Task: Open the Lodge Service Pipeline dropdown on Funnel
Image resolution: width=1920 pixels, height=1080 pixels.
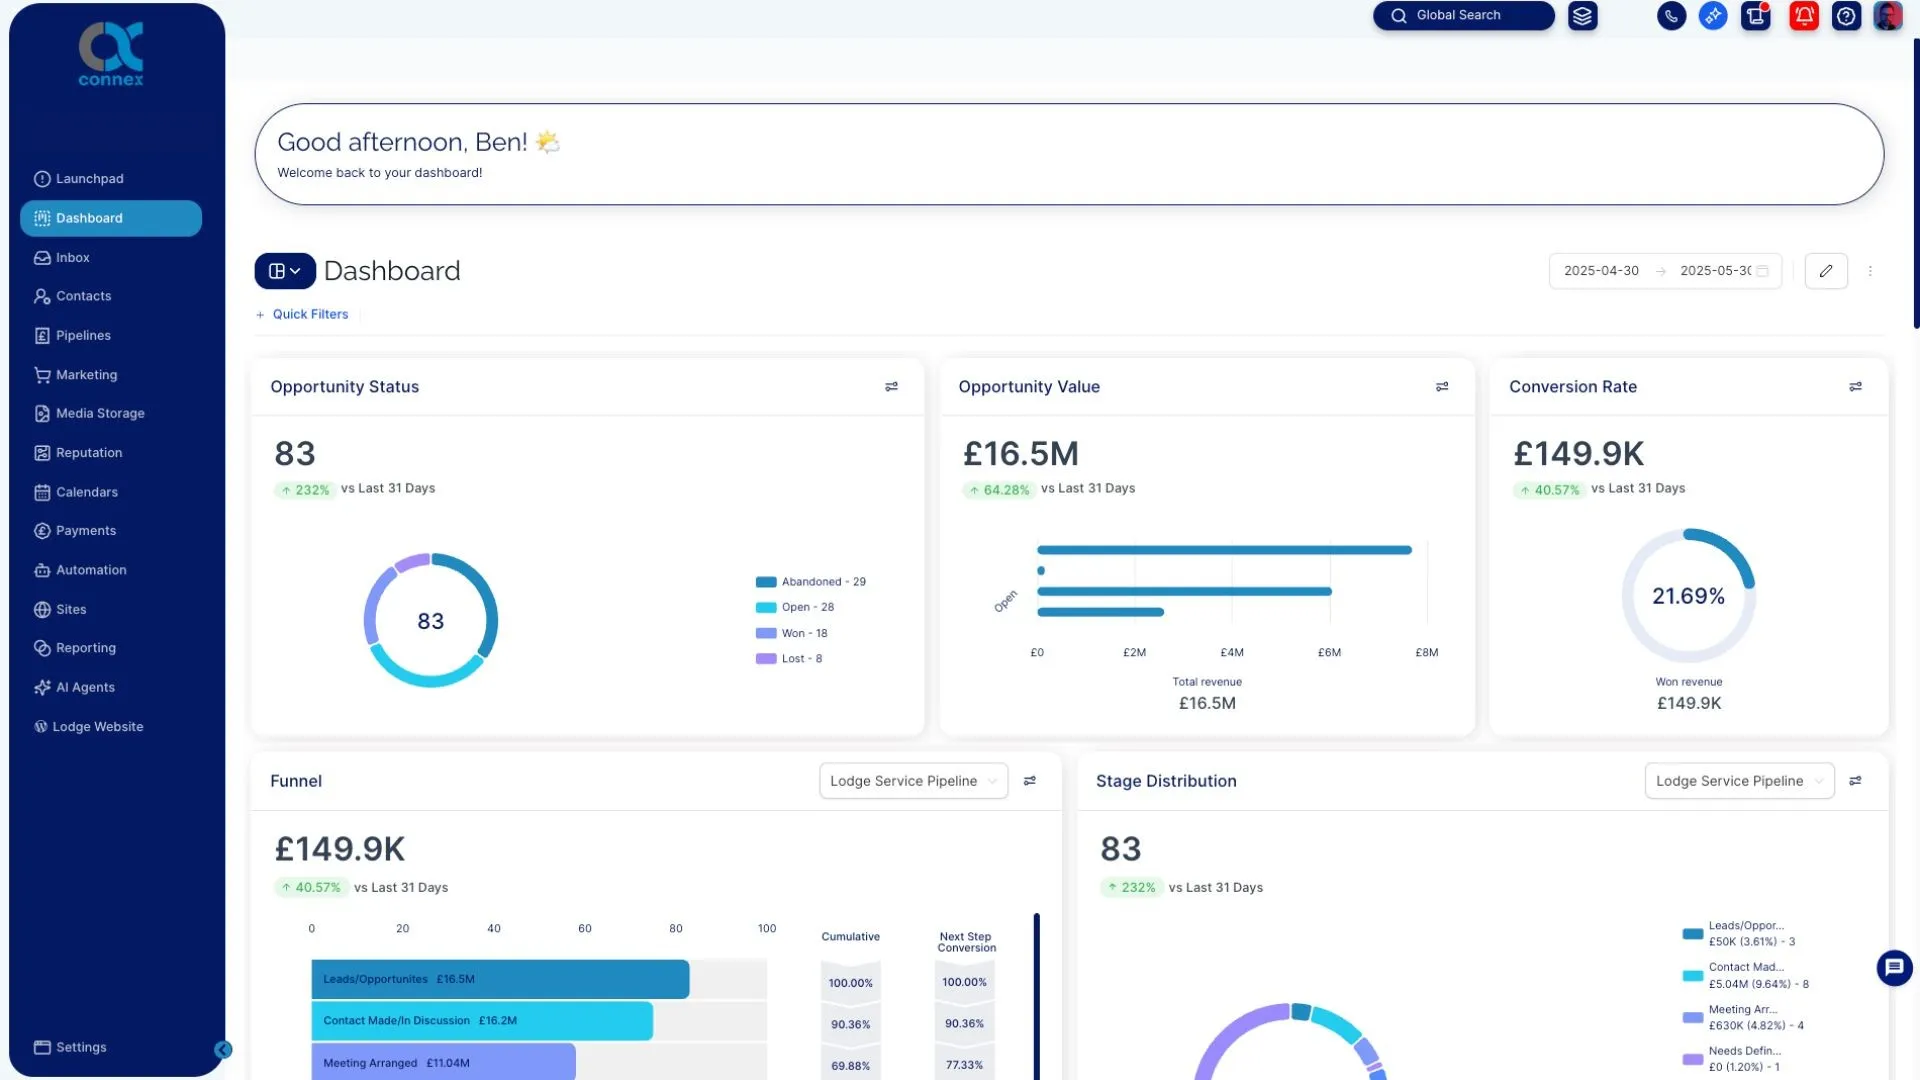Action: (912, 781)
